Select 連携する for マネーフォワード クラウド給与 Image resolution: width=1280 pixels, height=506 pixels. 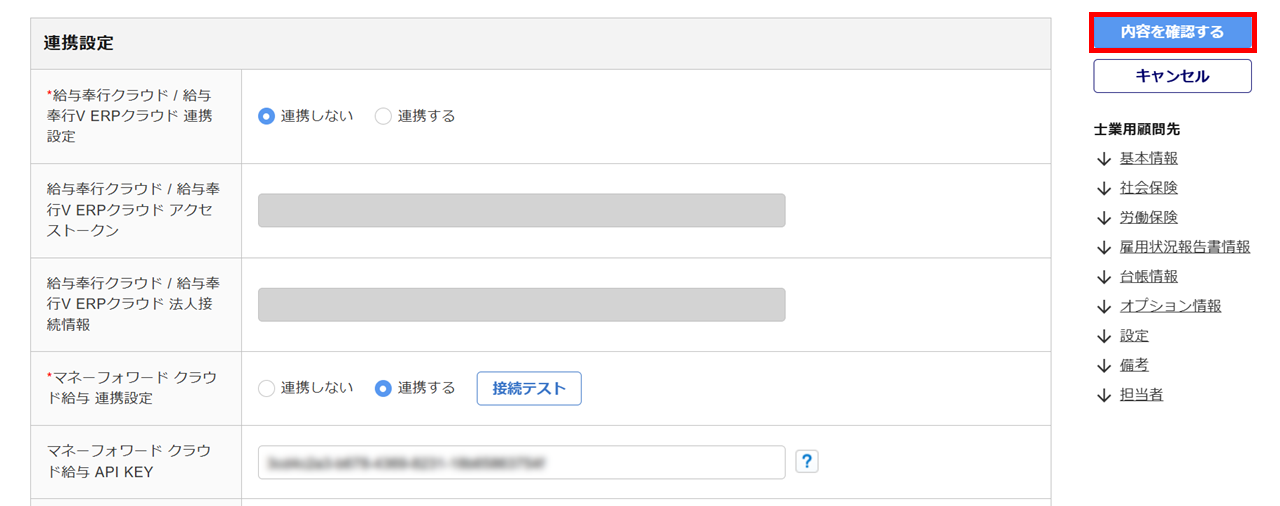[383, 388]
